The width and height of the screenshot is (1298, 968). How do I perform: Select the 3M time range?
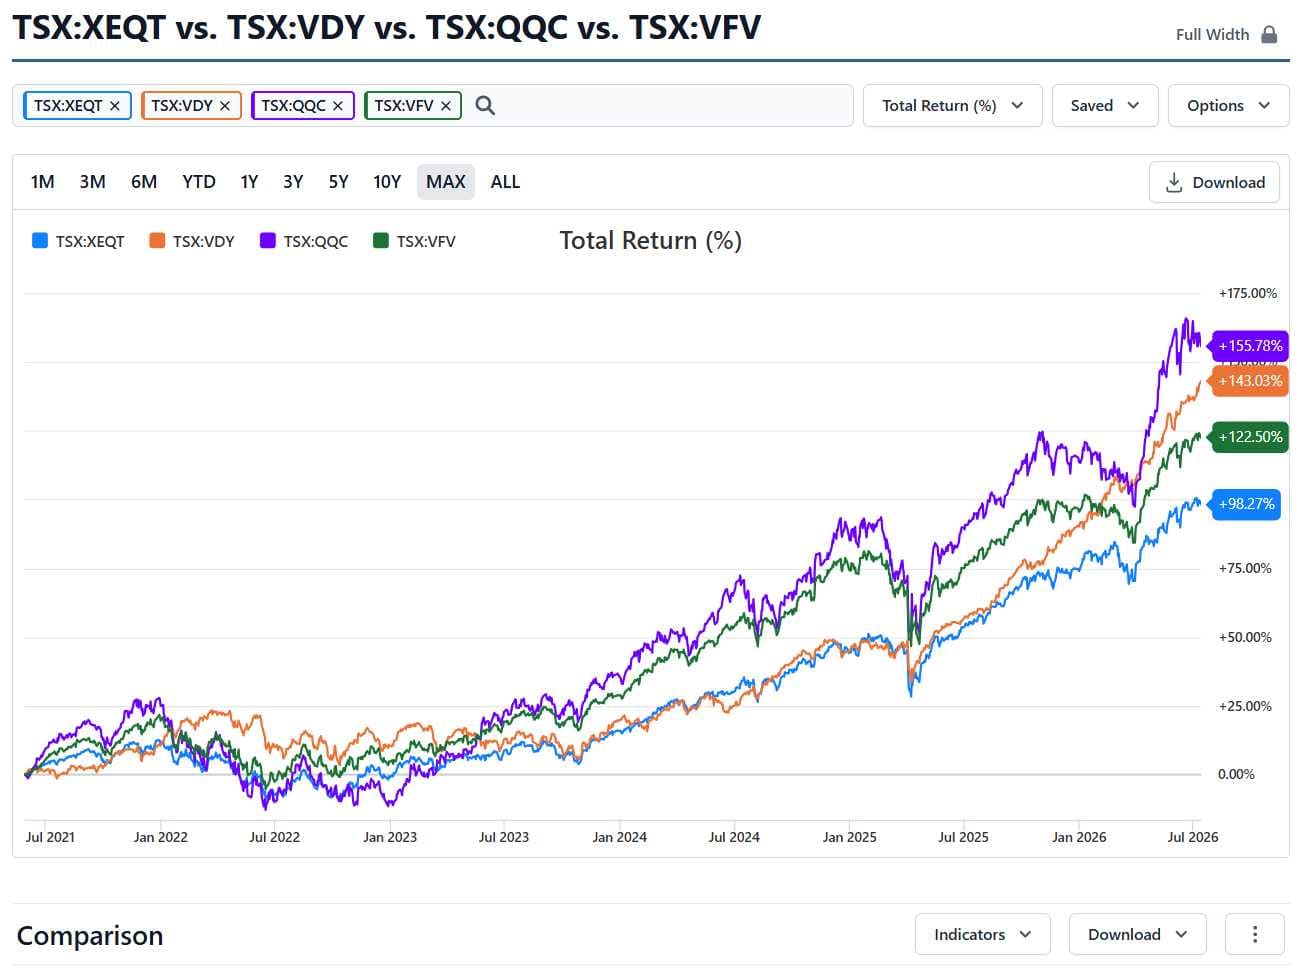[x=93, y=182]
